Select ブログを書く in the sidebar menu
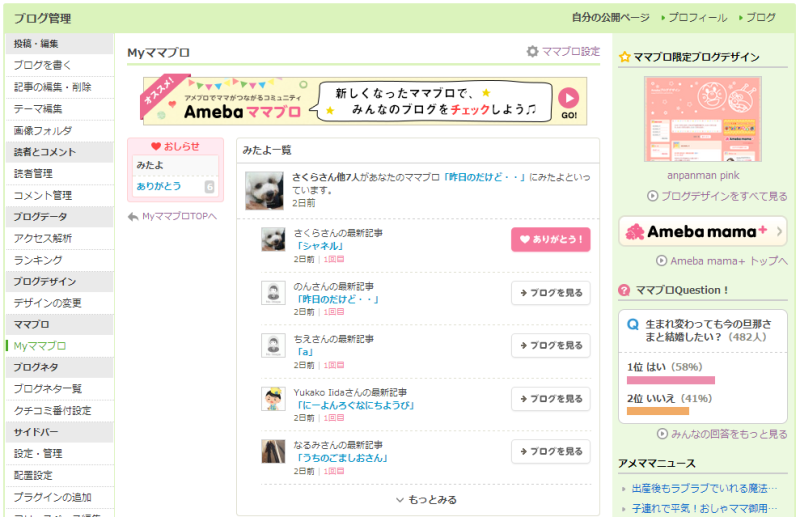 (43, 65)
